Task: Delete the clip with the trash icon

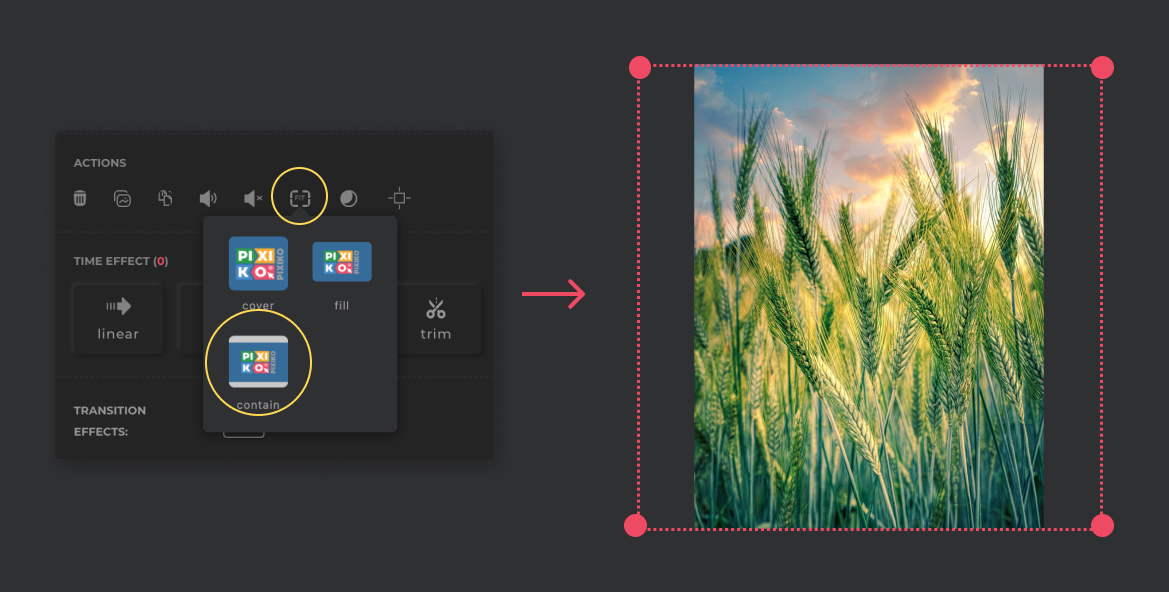Action: (80, 198)
